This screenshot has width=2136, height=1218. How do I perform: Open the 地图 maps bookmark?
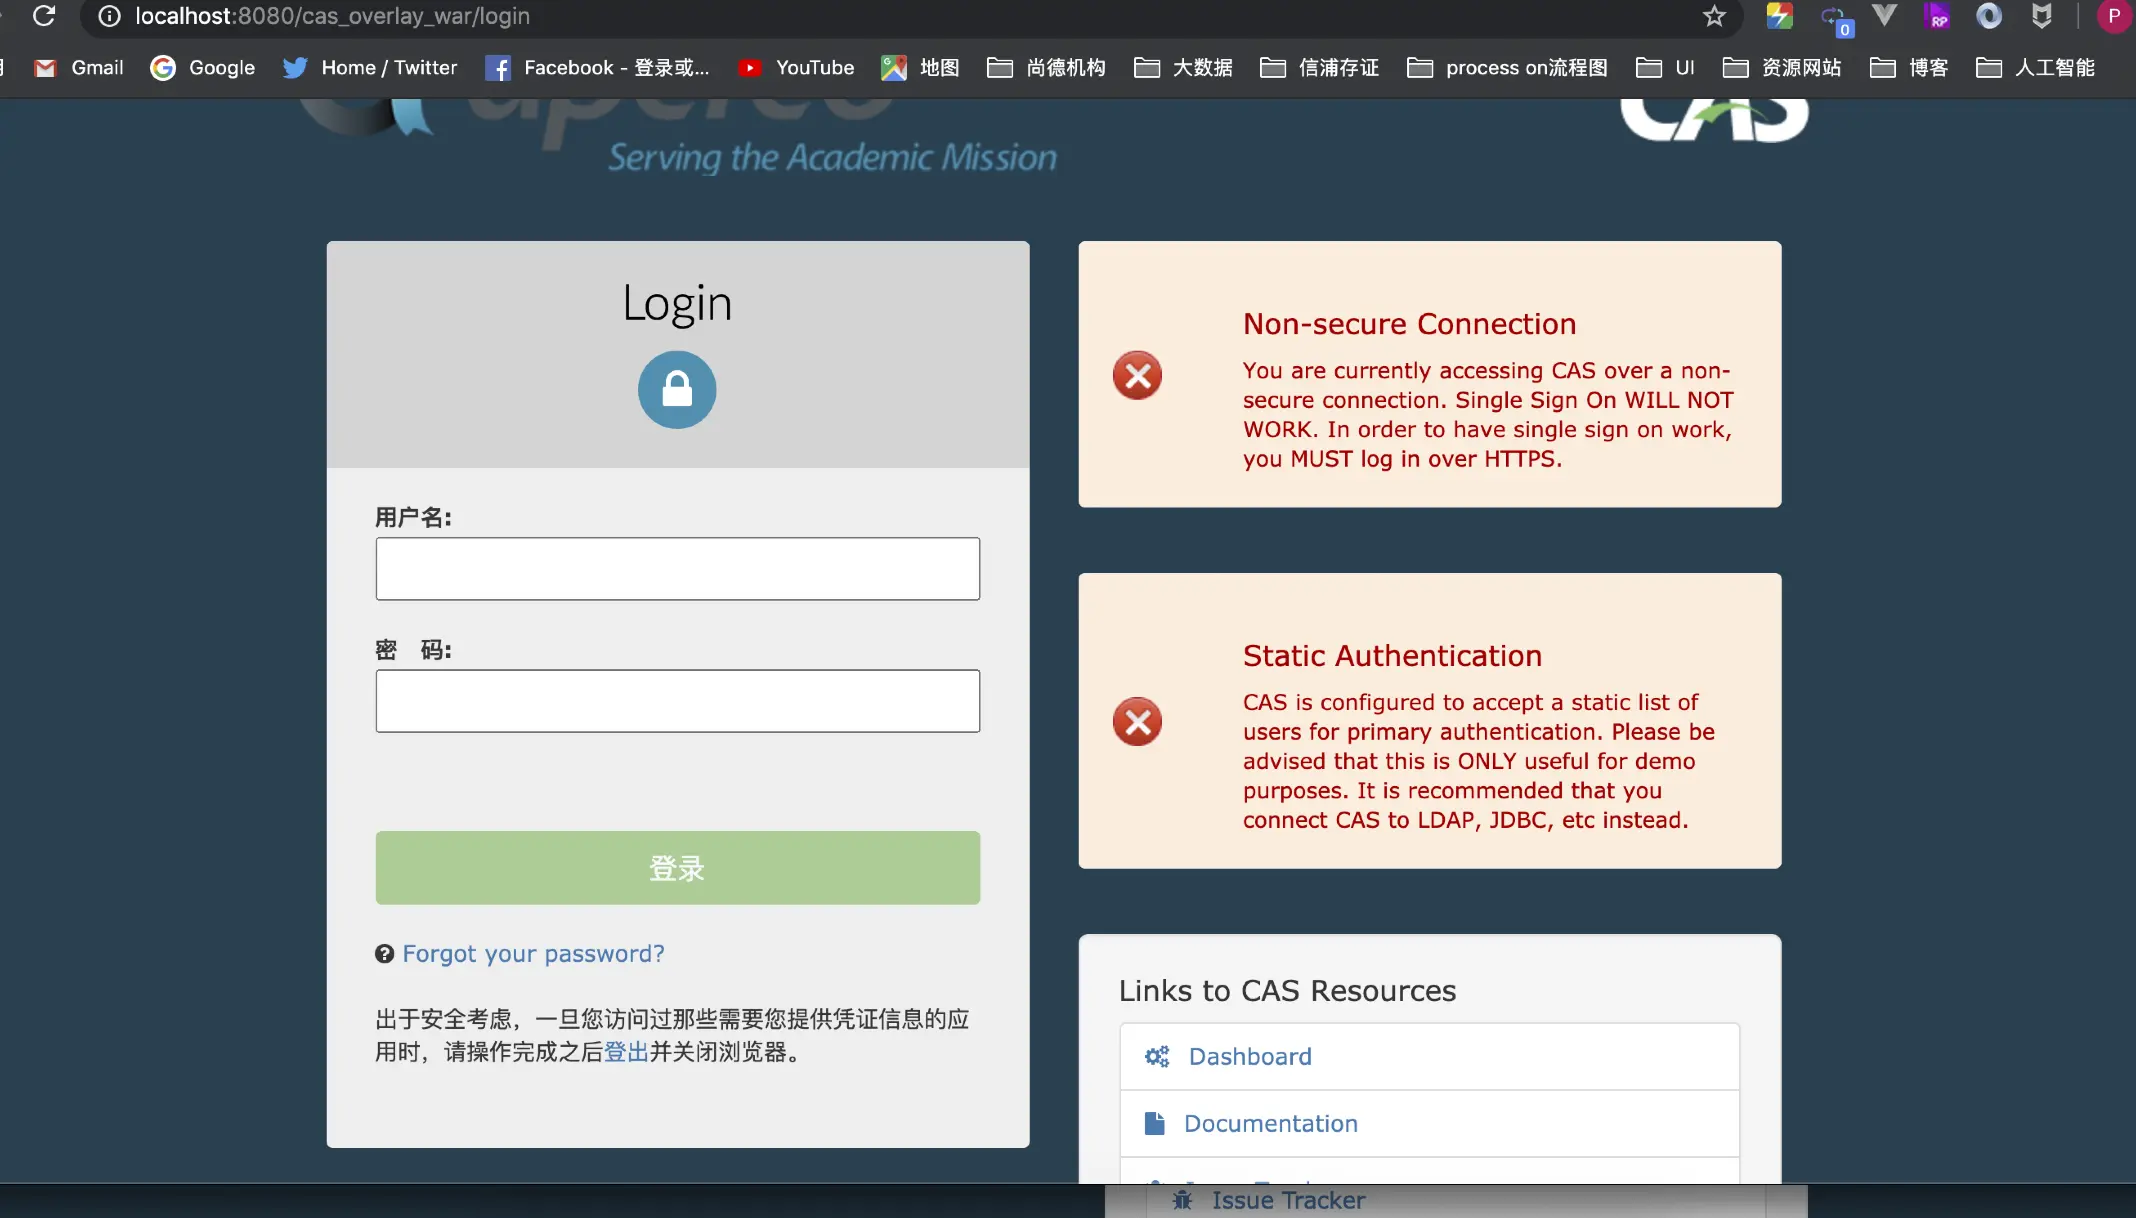(x=920, y=67)
